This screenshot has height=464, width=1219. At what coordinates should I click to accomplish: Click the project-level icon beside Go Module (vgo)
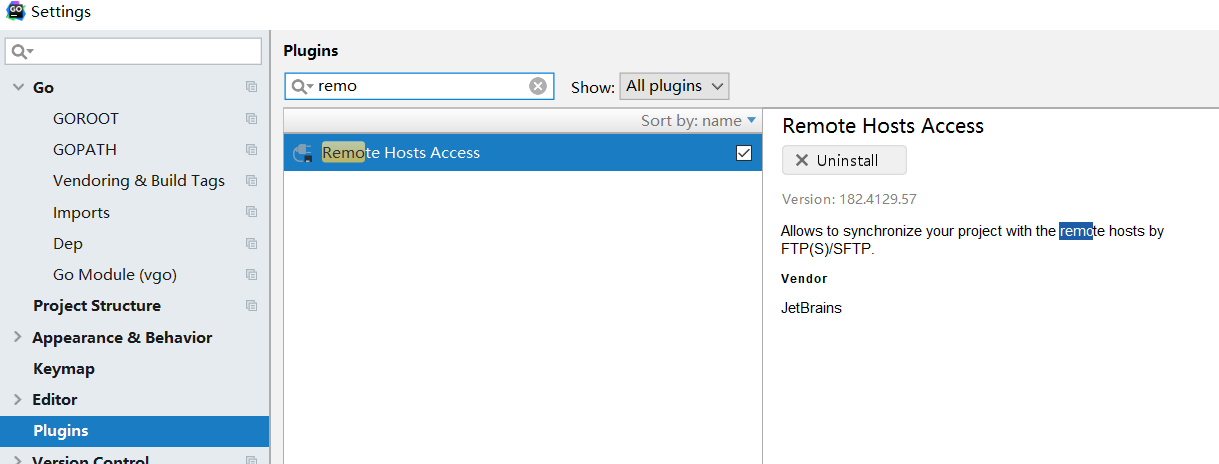[251, 275]
